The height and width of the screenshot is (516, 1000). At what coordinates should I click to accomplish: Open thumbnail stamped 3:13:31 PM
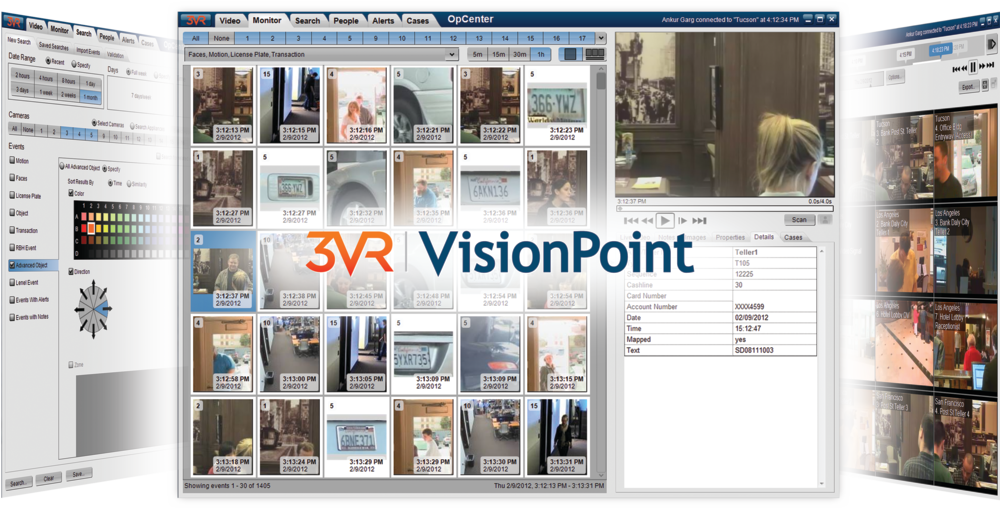557,436
